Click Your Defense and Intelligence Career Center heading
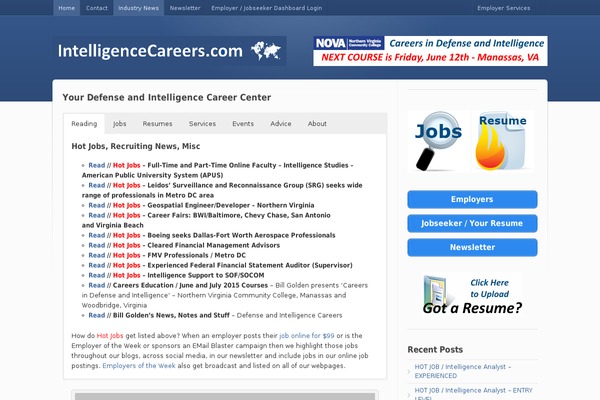This screenshot has width=600, height=400. (x=166, y=98)
